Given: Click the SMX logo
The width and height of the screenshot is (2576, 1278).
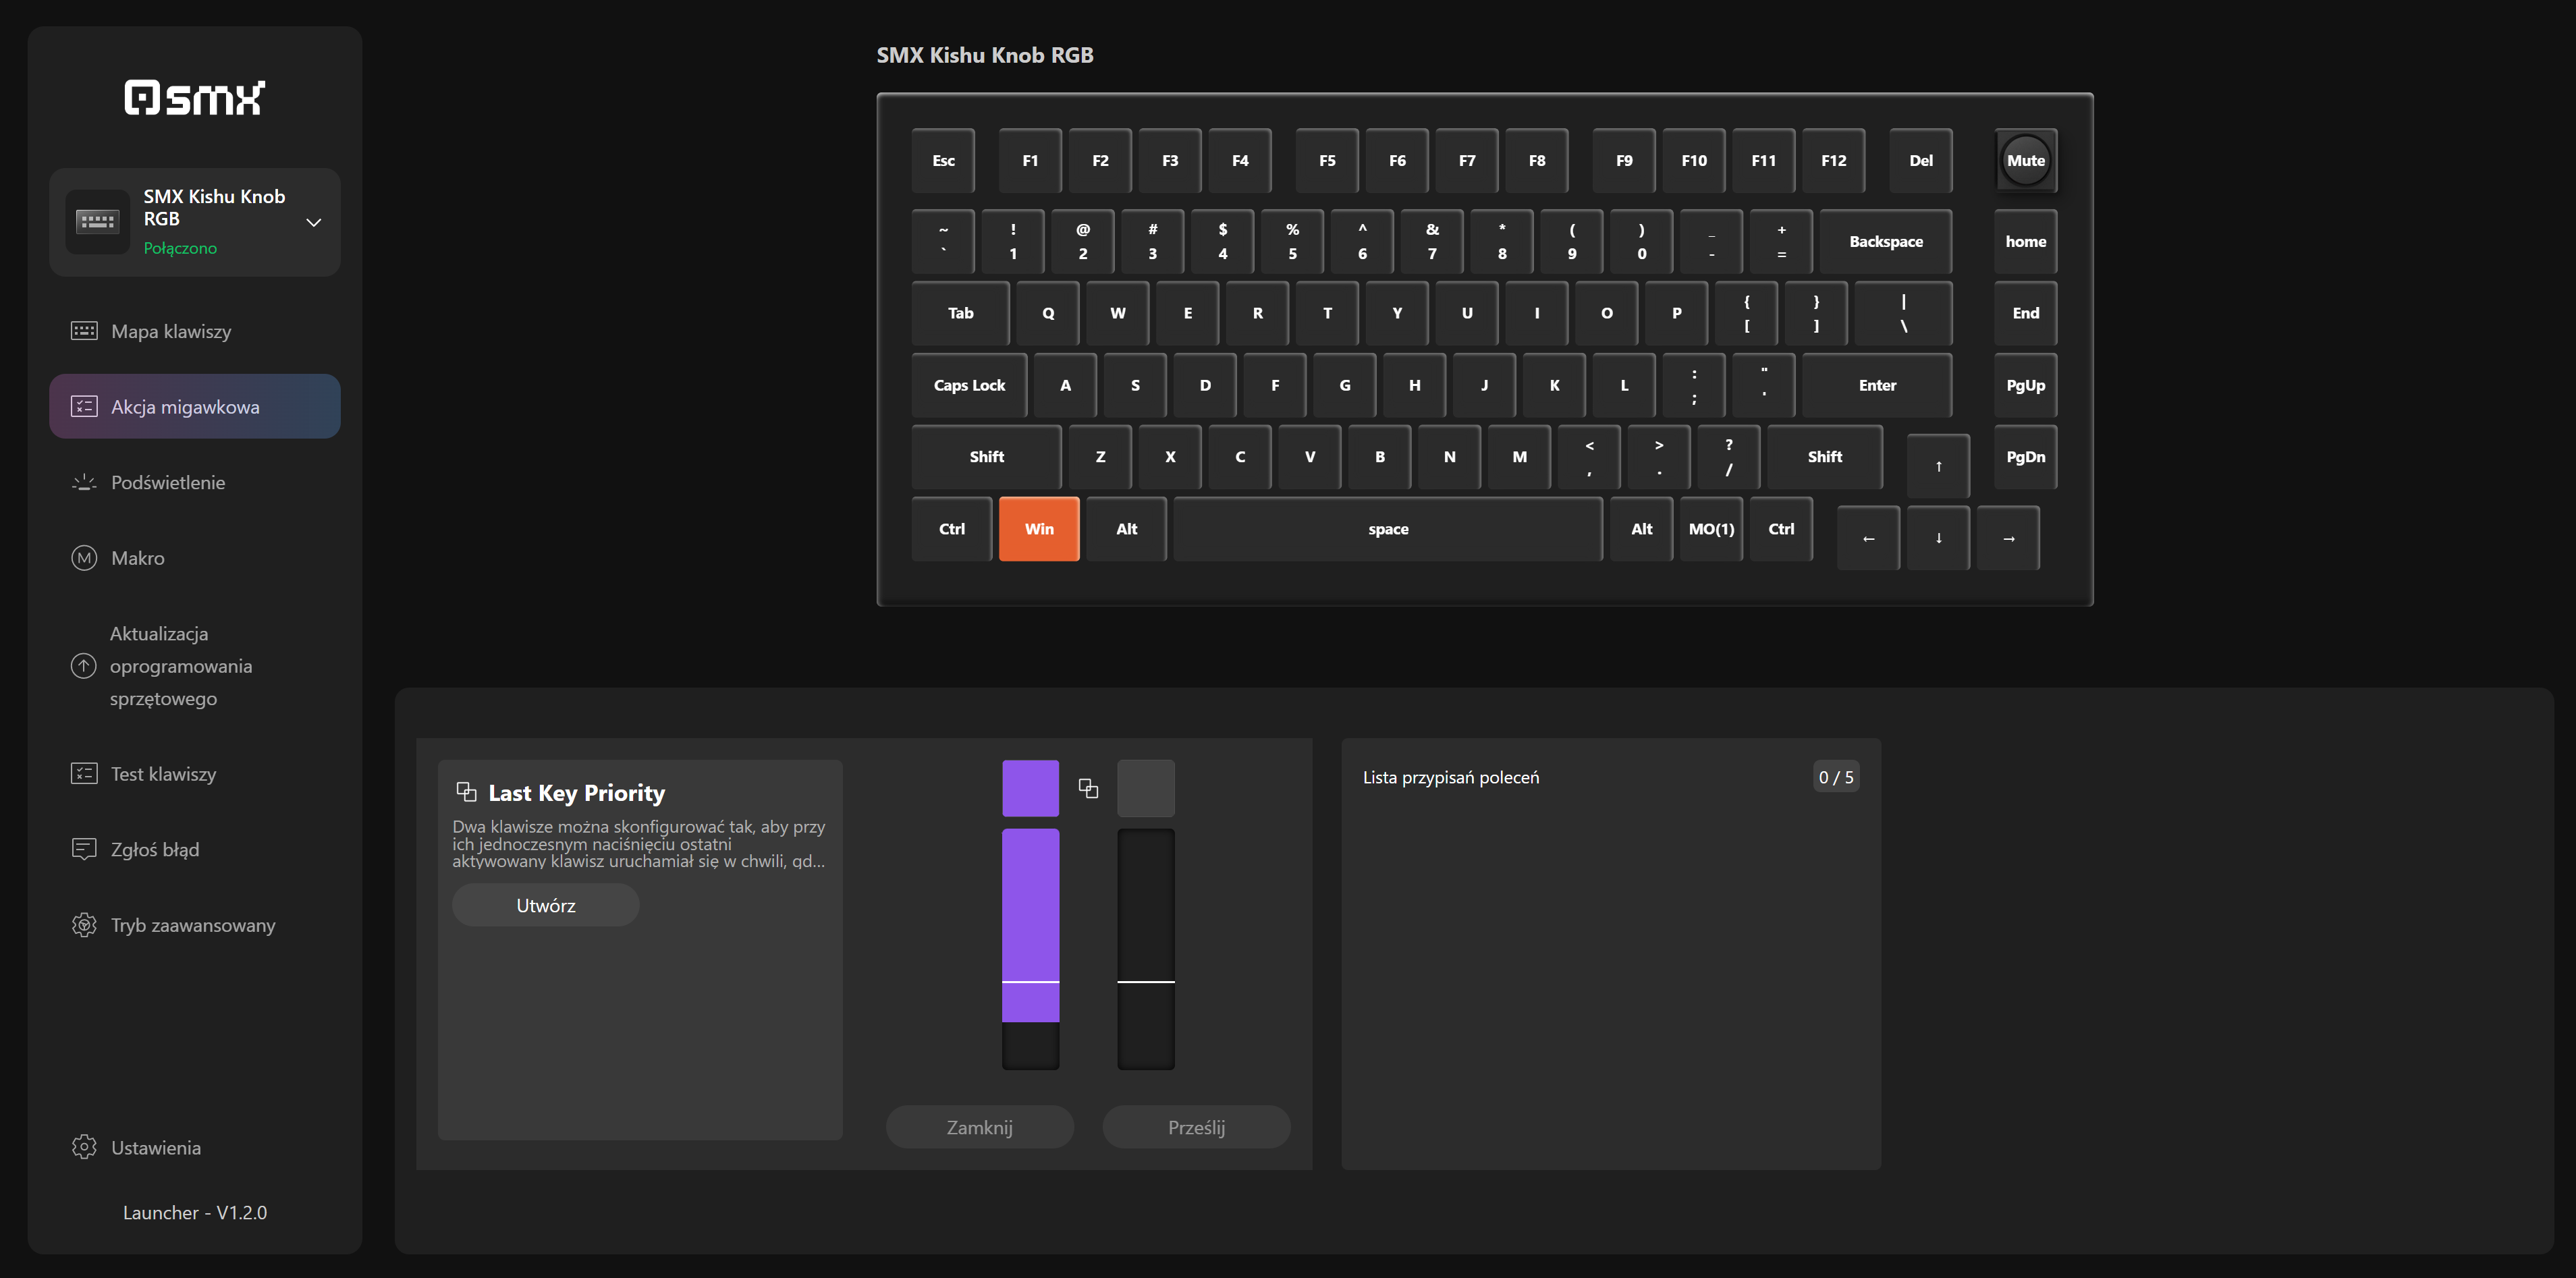Looking at the screenshot, I should [194, 98].
